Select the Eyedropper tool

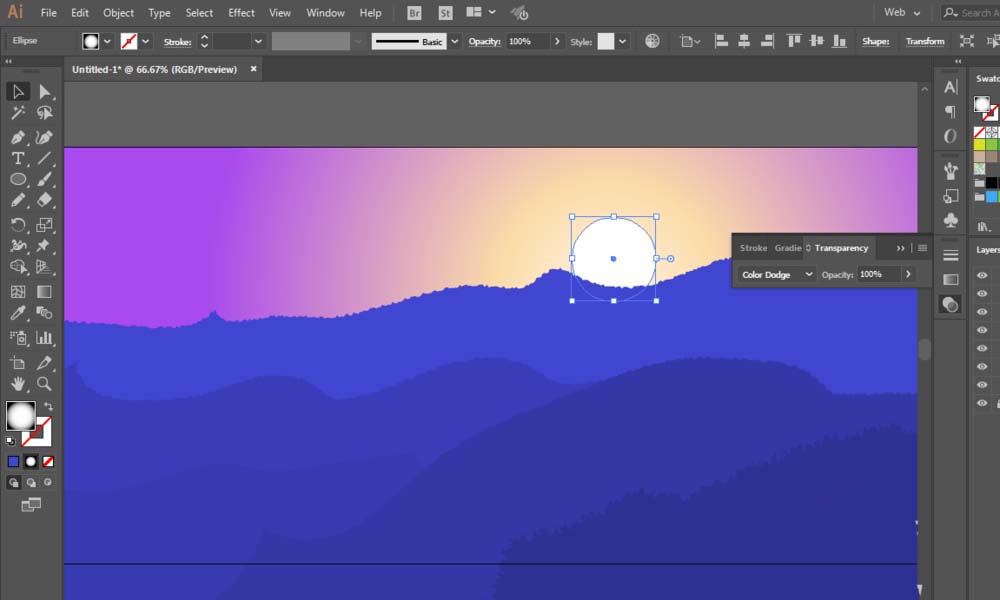point(18,313)
